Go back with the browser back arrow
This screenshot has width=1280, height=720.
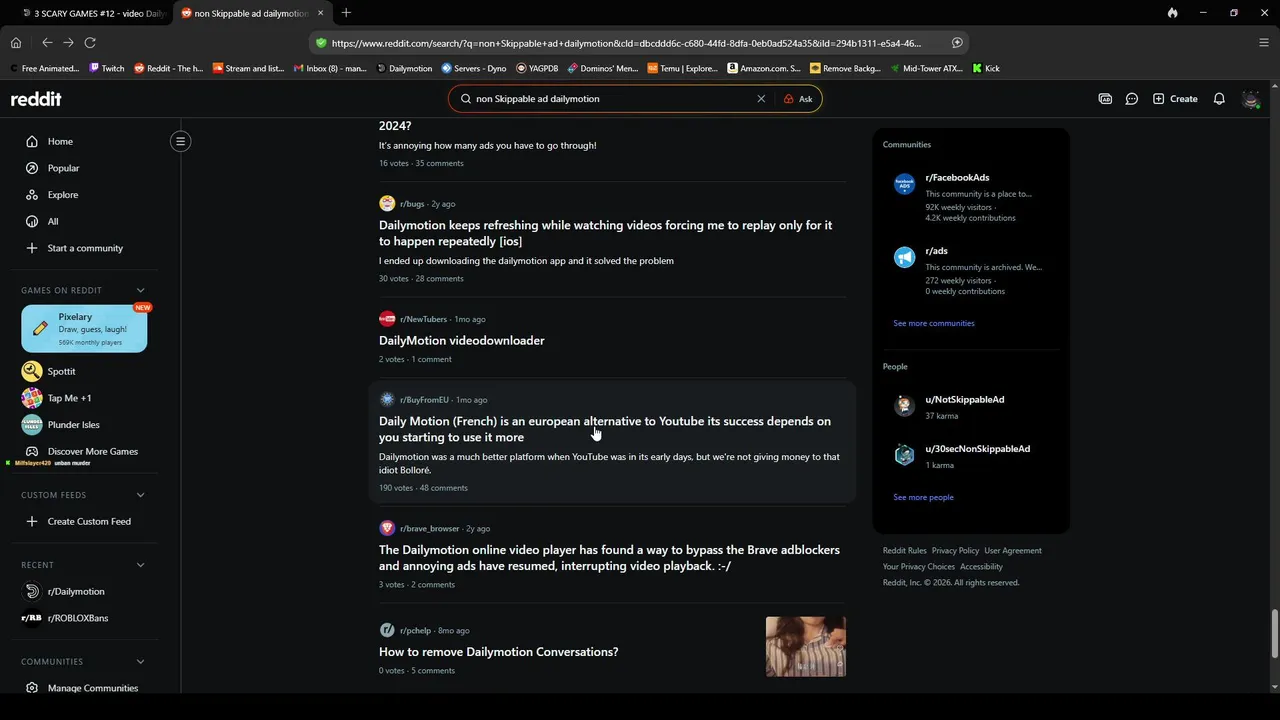click(47, 43)
